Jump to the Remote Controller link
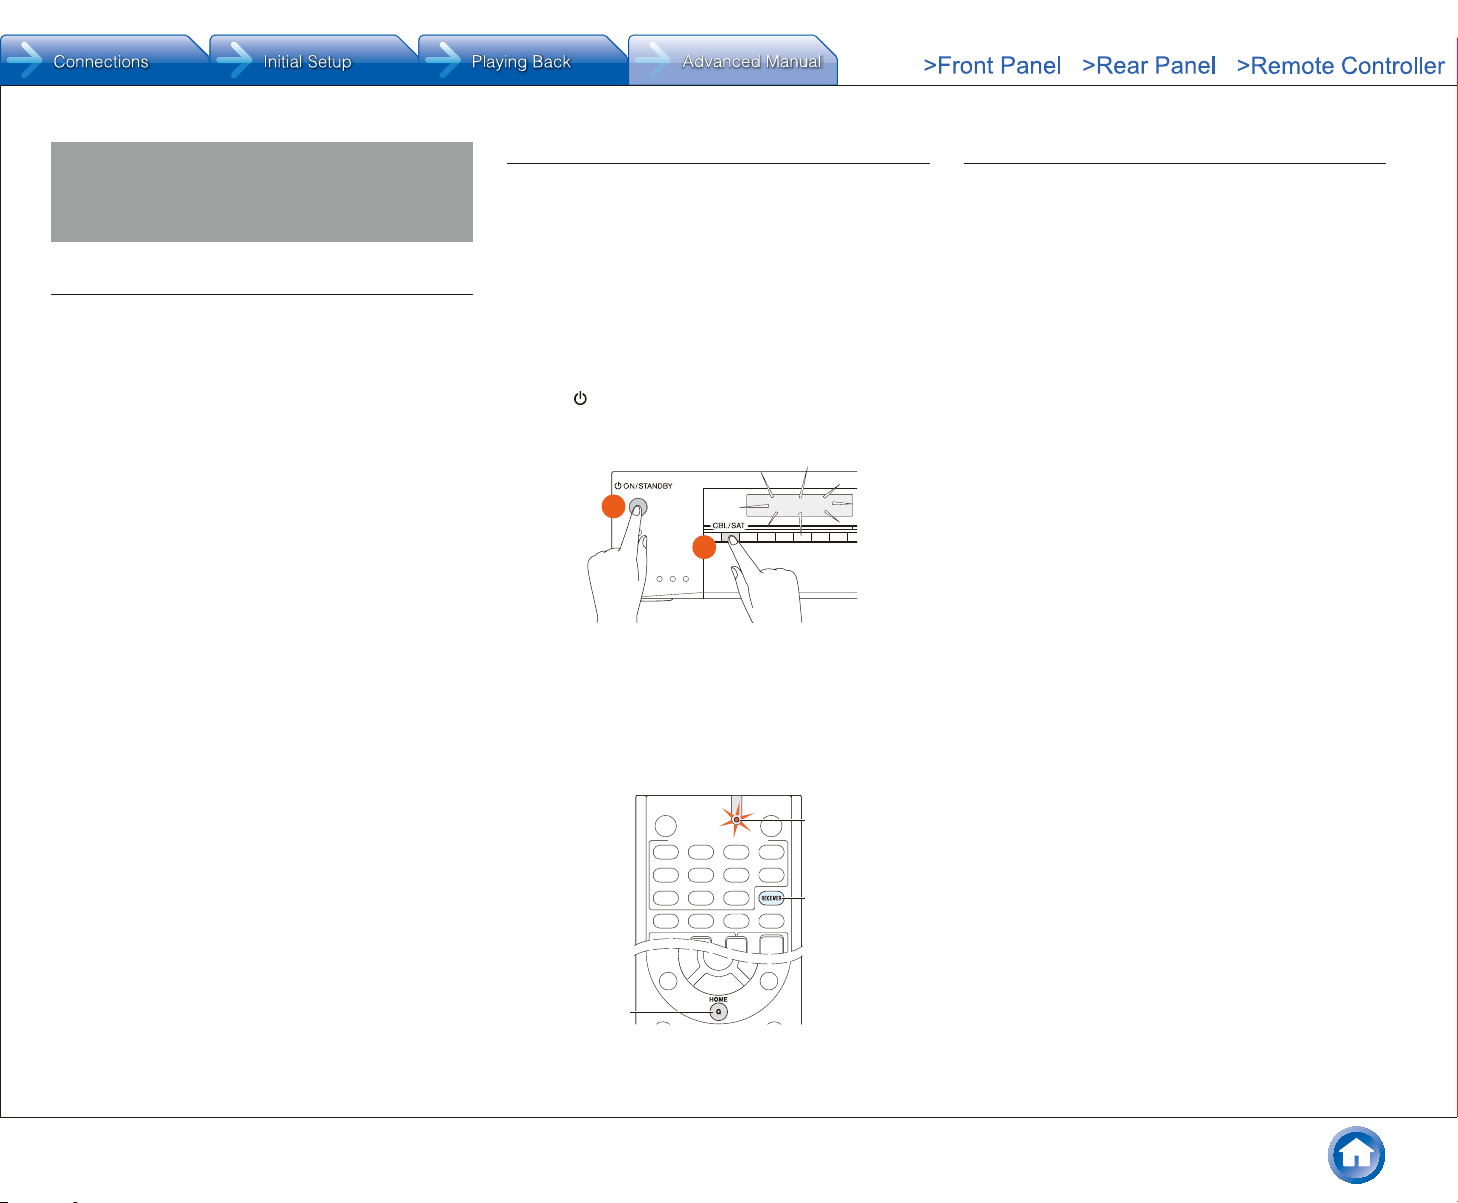This screenshot has width=1458, height=1203. pos(1341,66)
